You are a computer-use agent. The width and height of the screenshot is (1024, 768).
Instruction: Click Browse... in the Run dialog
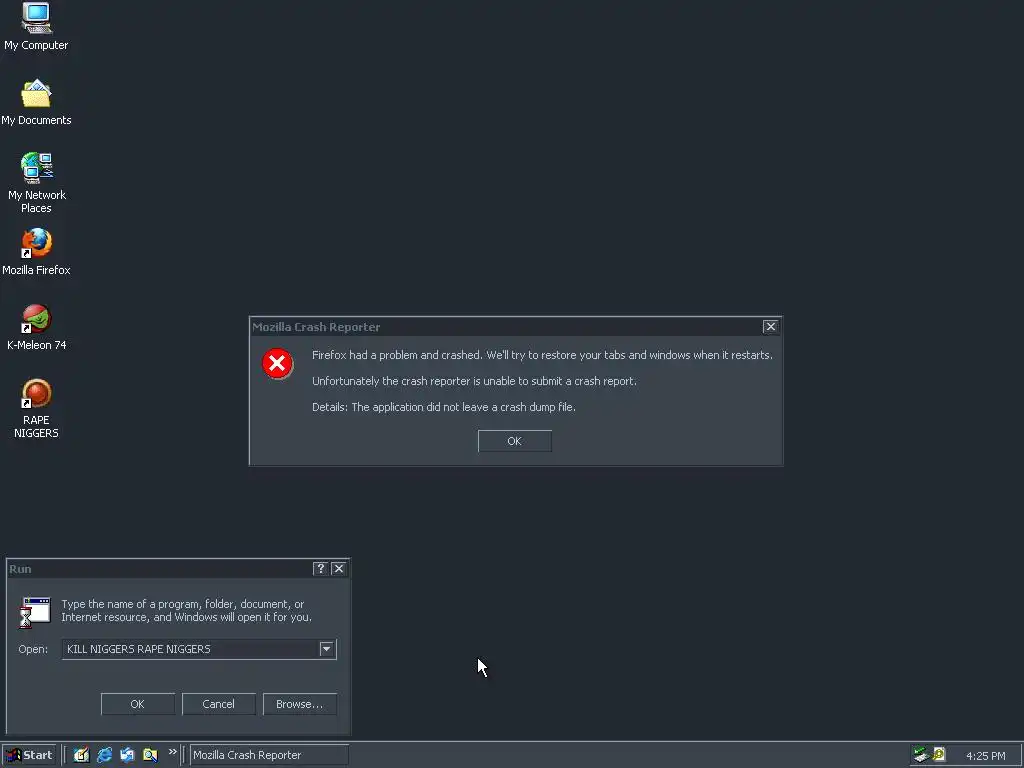300,704
